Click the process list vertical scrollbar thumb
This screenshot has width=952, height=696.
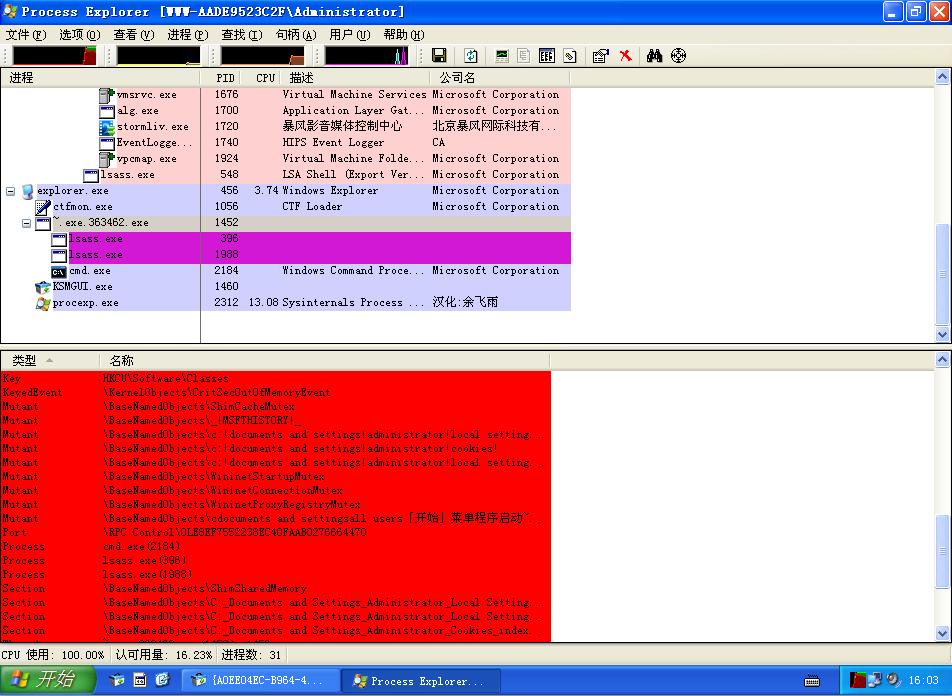click(x=942, y=275)
